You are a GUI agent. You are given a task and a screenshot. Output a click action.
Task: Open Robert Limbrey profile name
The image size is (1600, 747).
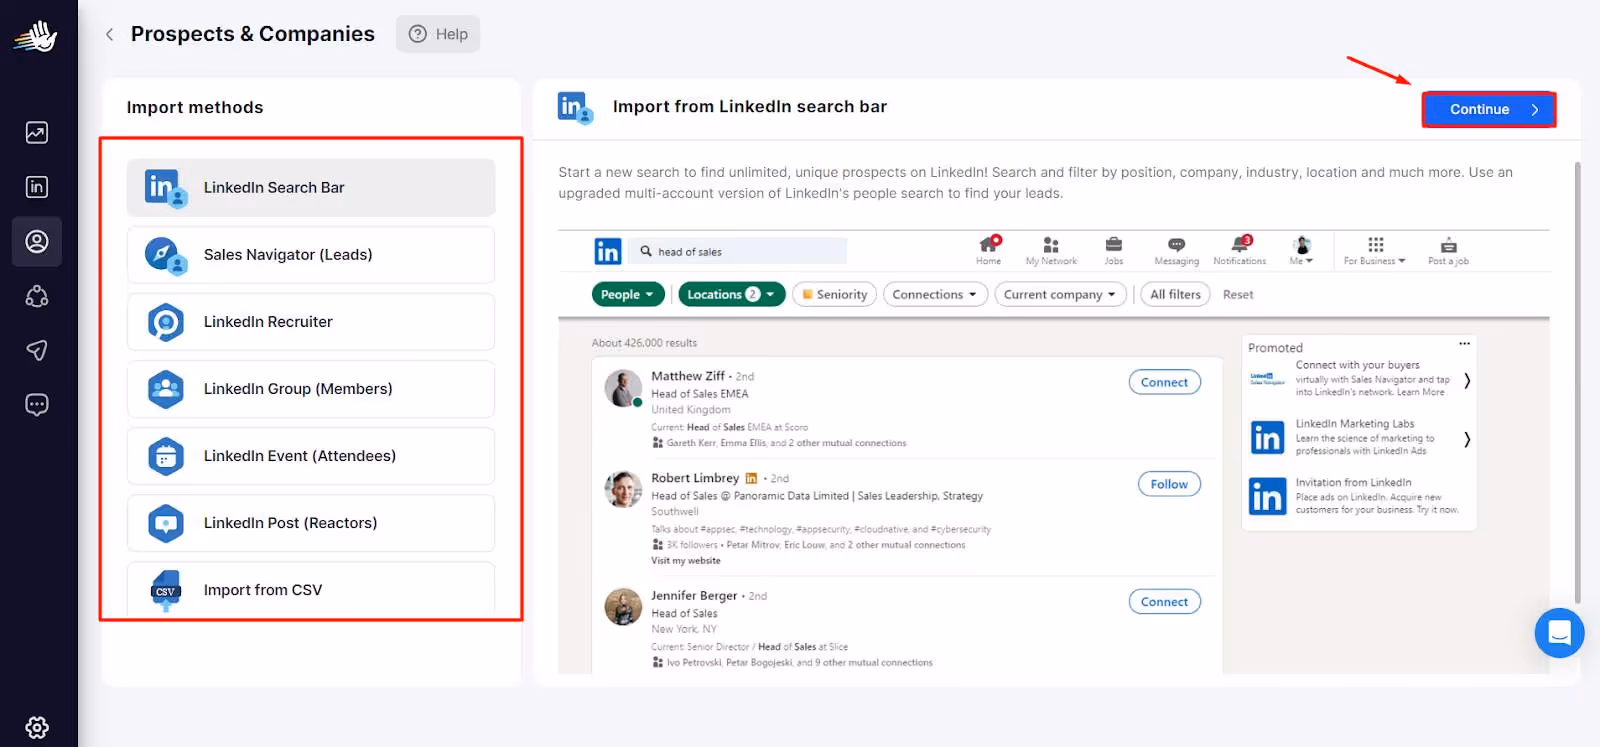pos(695,478)
